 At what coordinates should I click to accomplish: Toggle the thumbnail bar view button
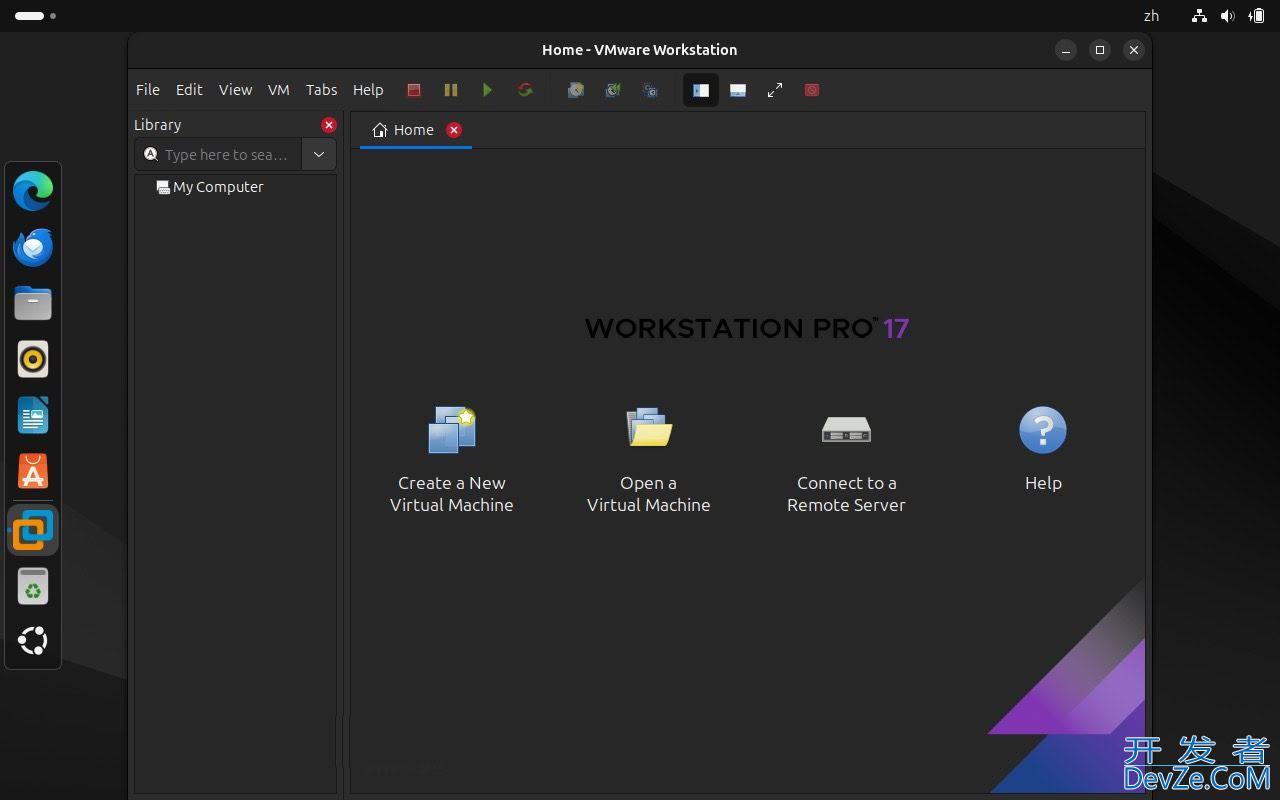click(x=738, y=90)
